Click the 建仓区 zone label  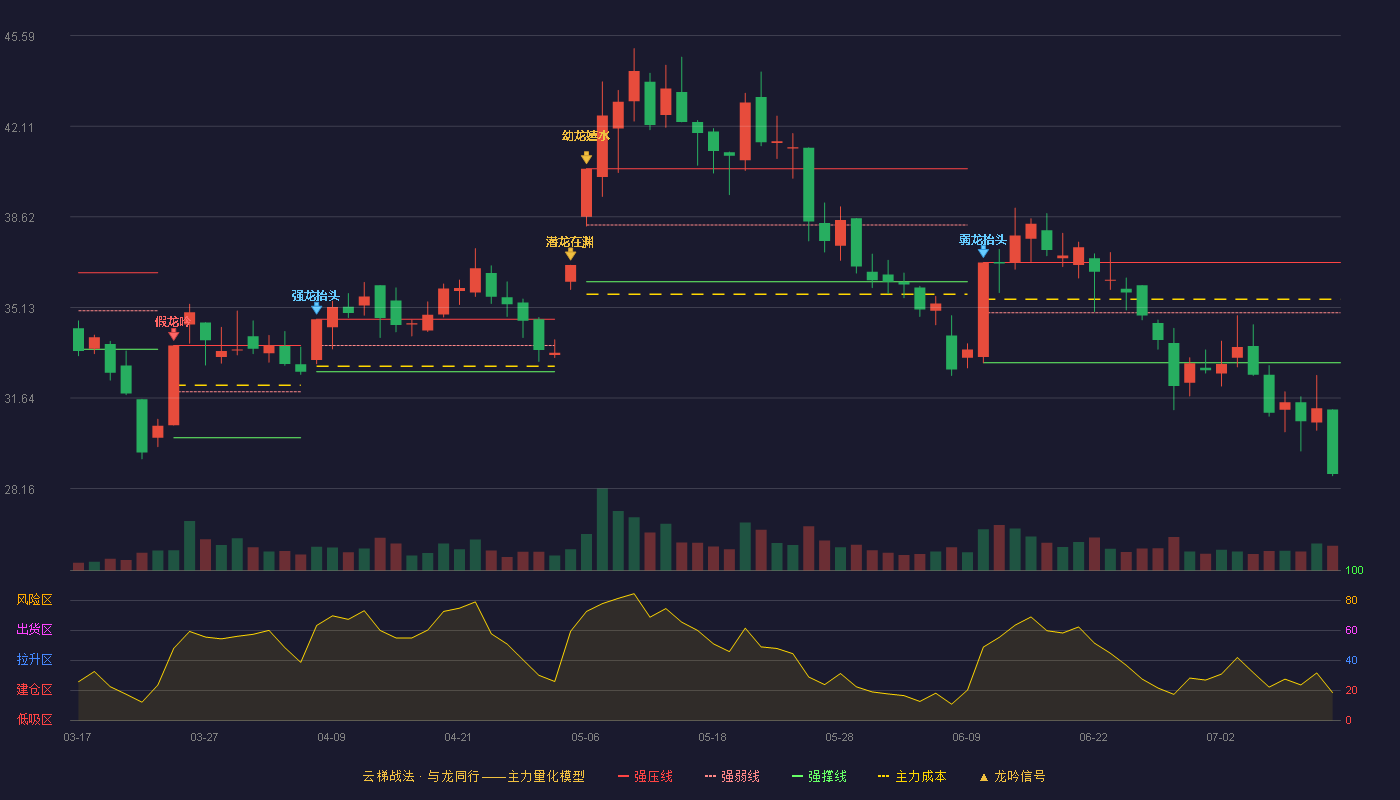(34, 690)
